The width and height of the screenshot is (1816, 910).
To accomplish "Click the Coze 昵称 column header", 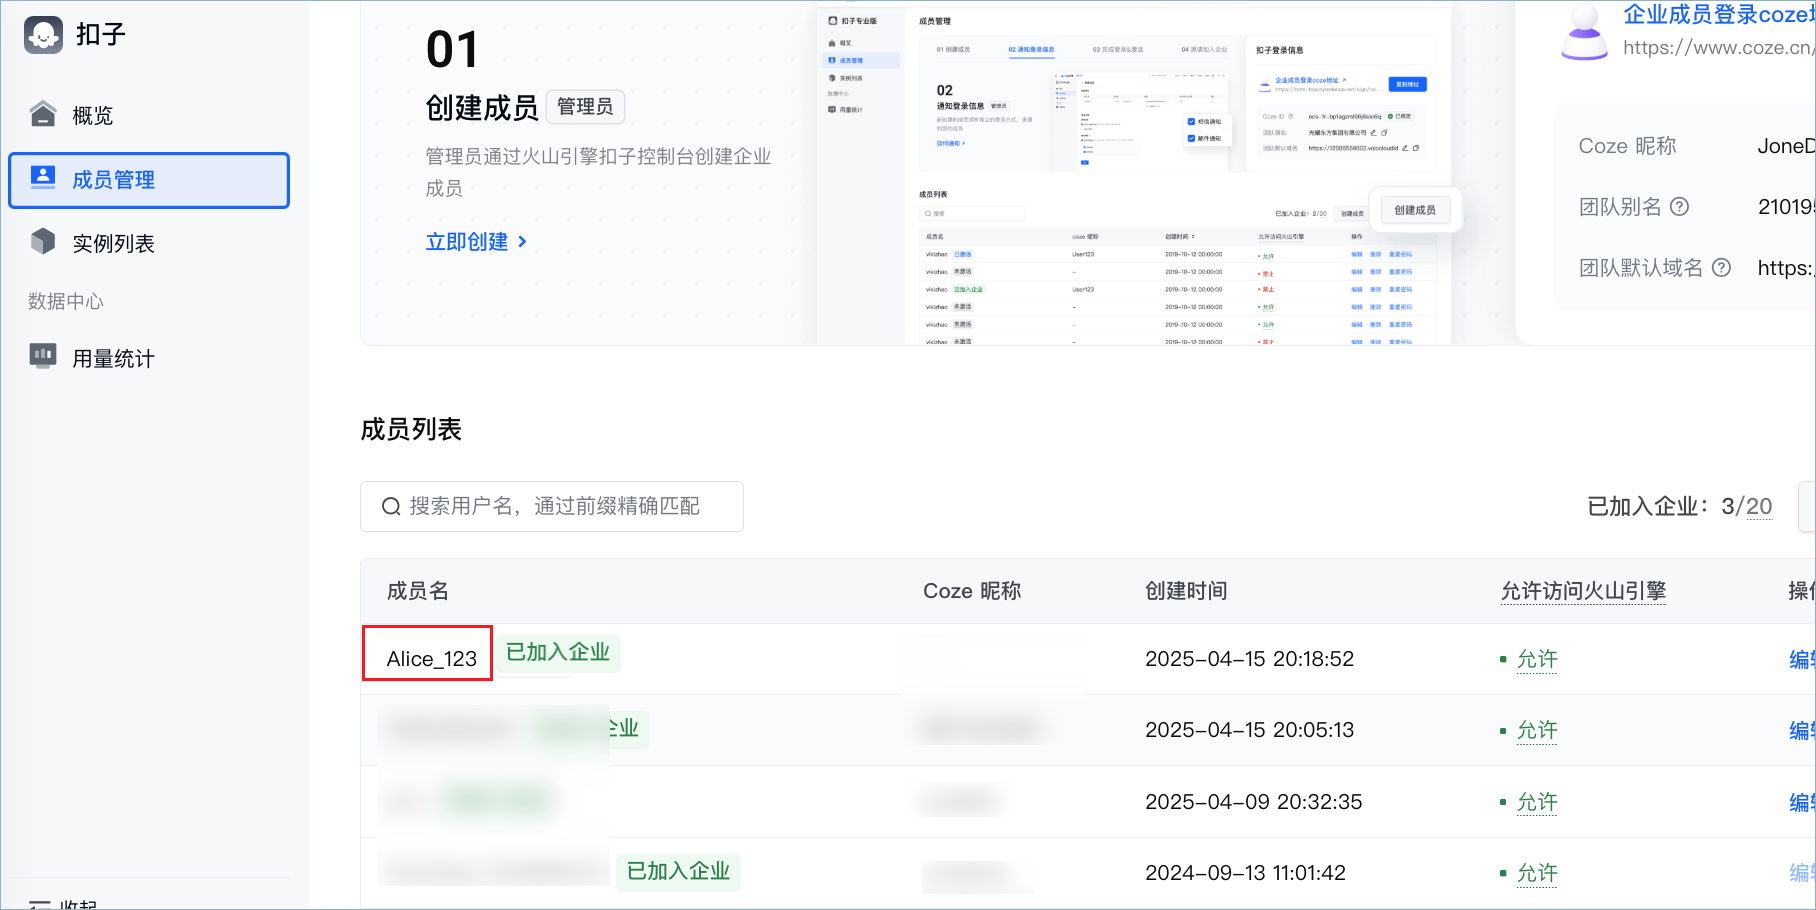I will tap(972, 591).
